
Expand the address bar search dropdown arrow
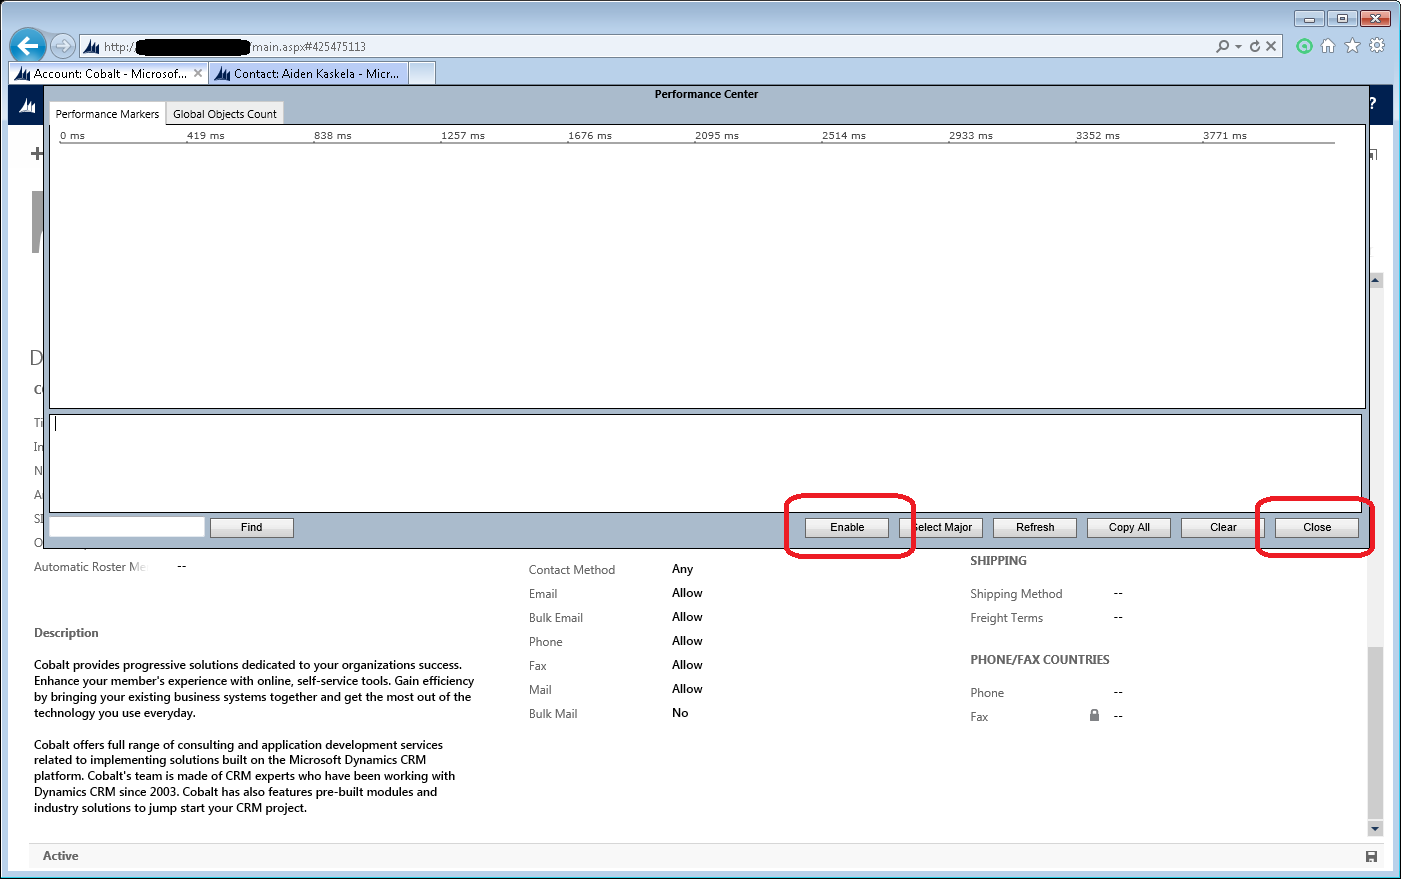(1238, 46)
